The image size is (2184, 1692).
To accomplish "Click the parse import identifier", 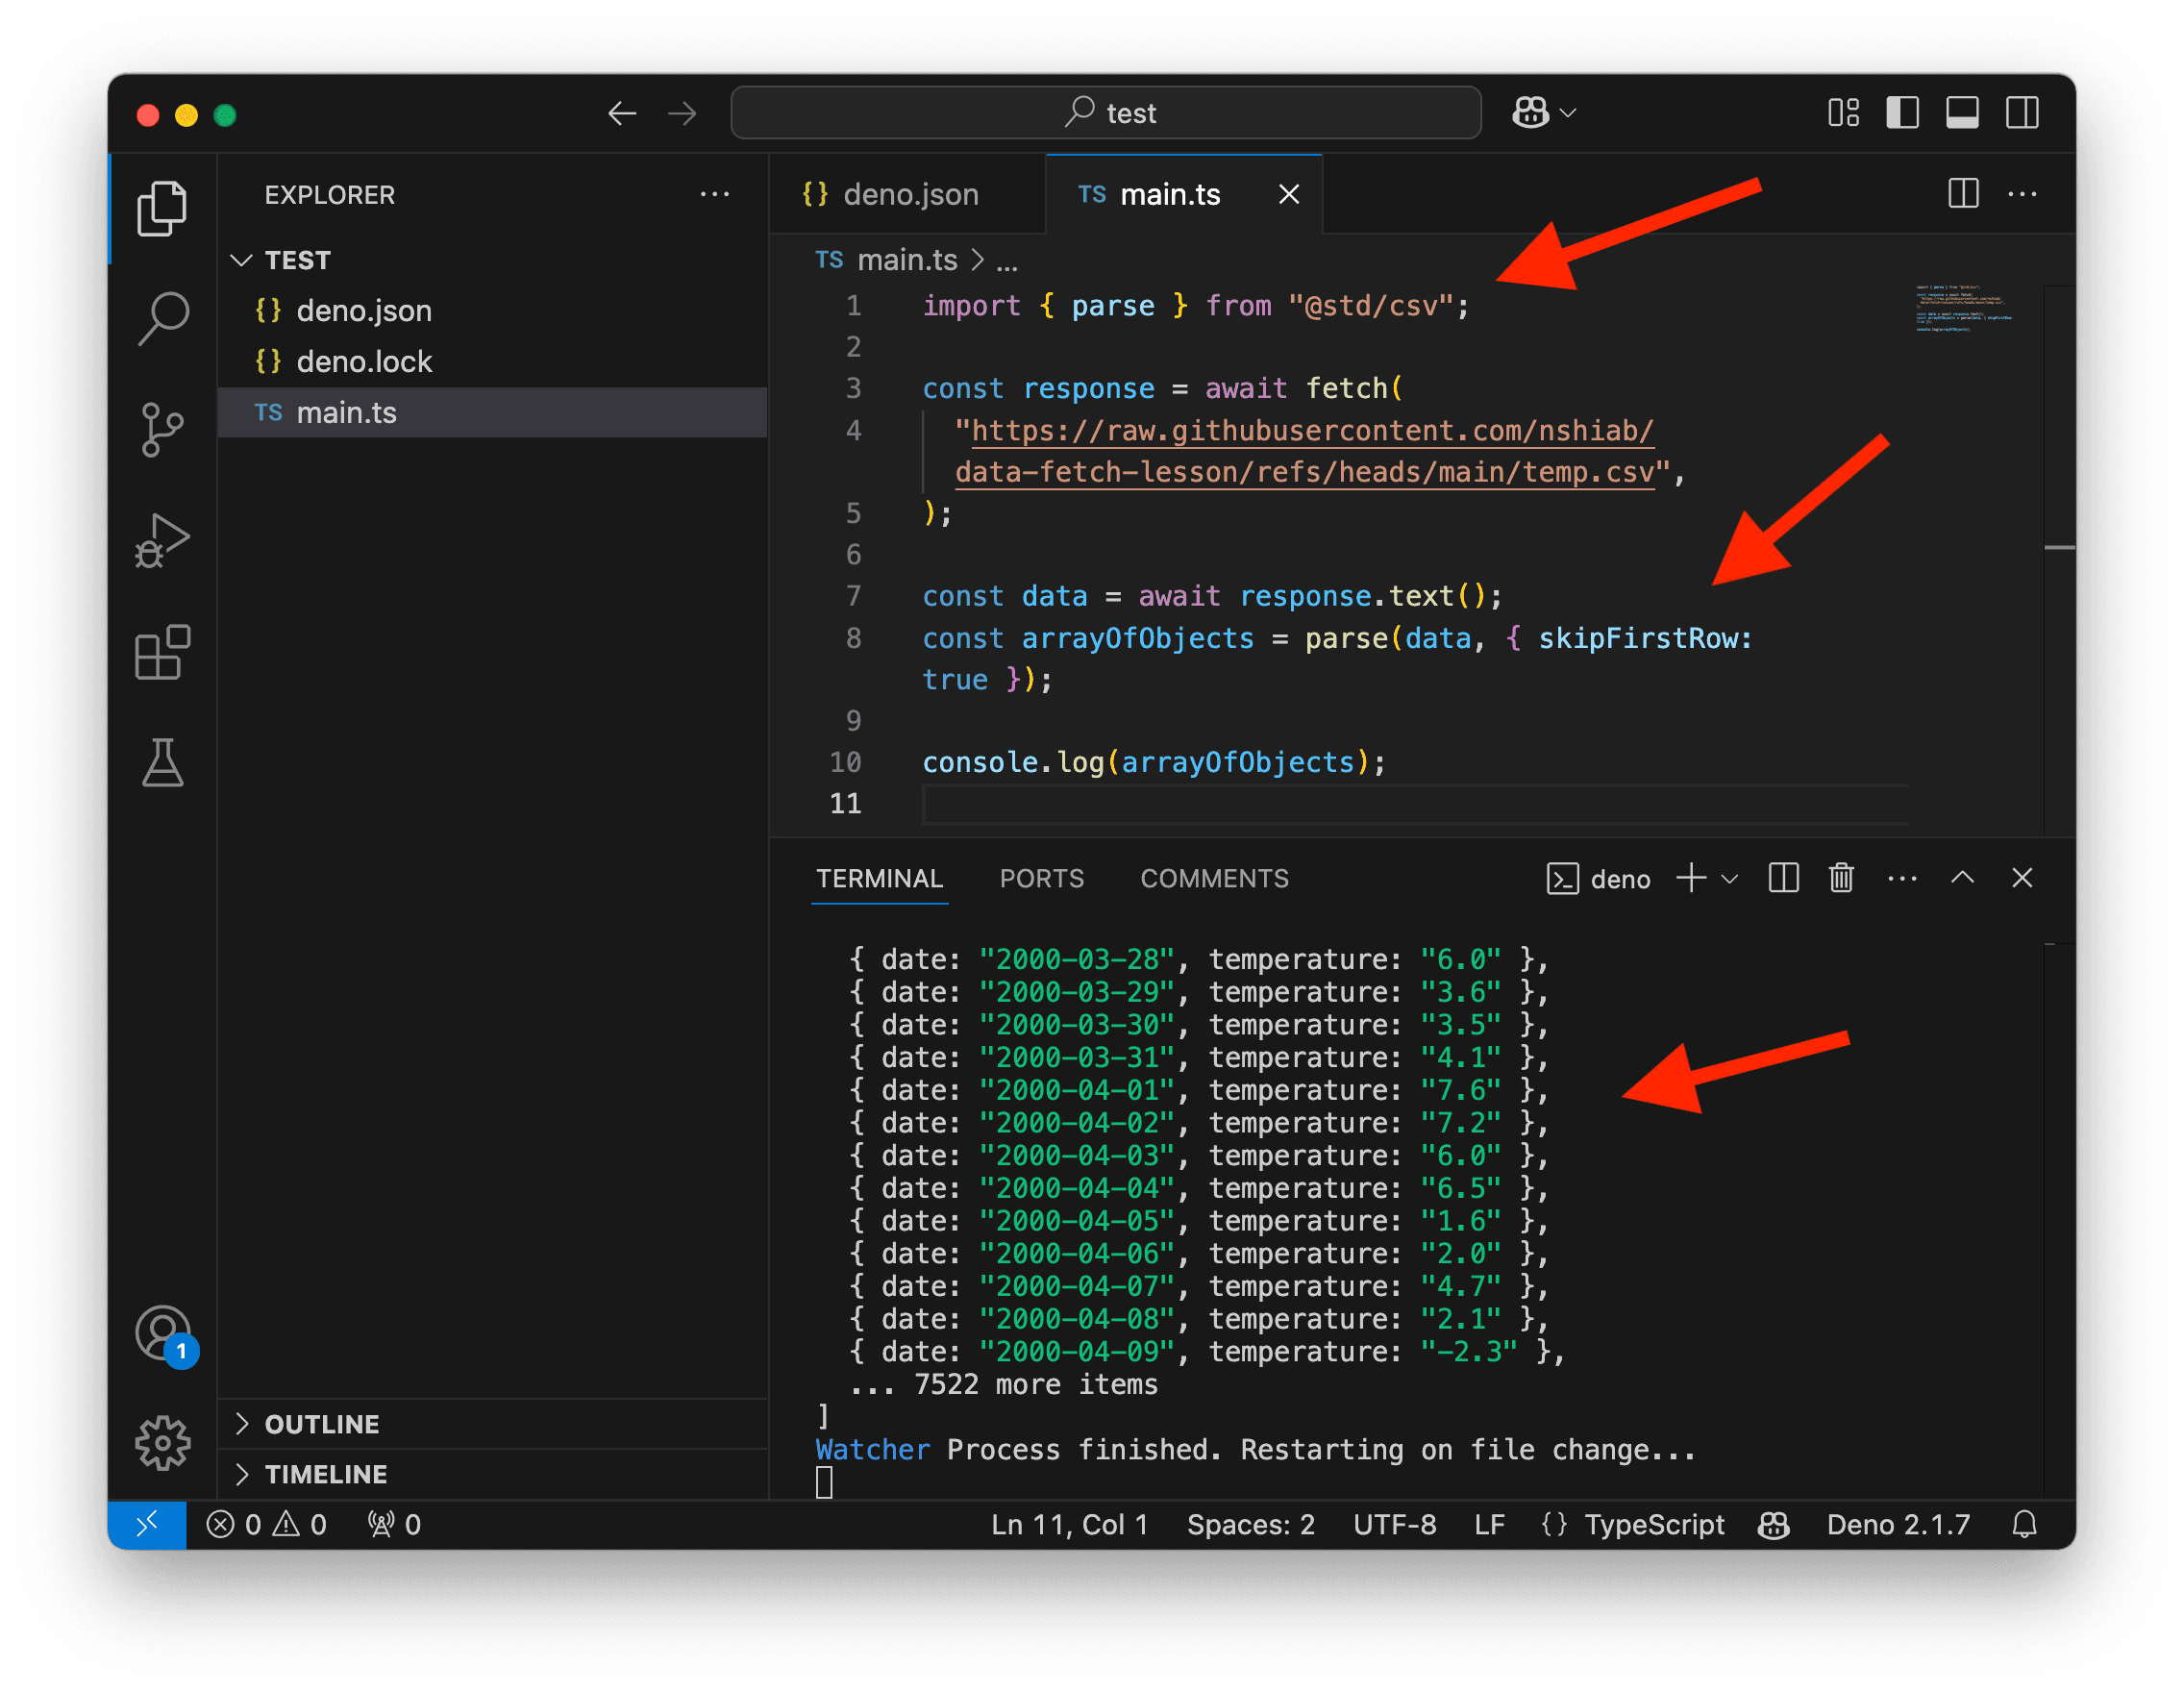I will click(1112, 306).
